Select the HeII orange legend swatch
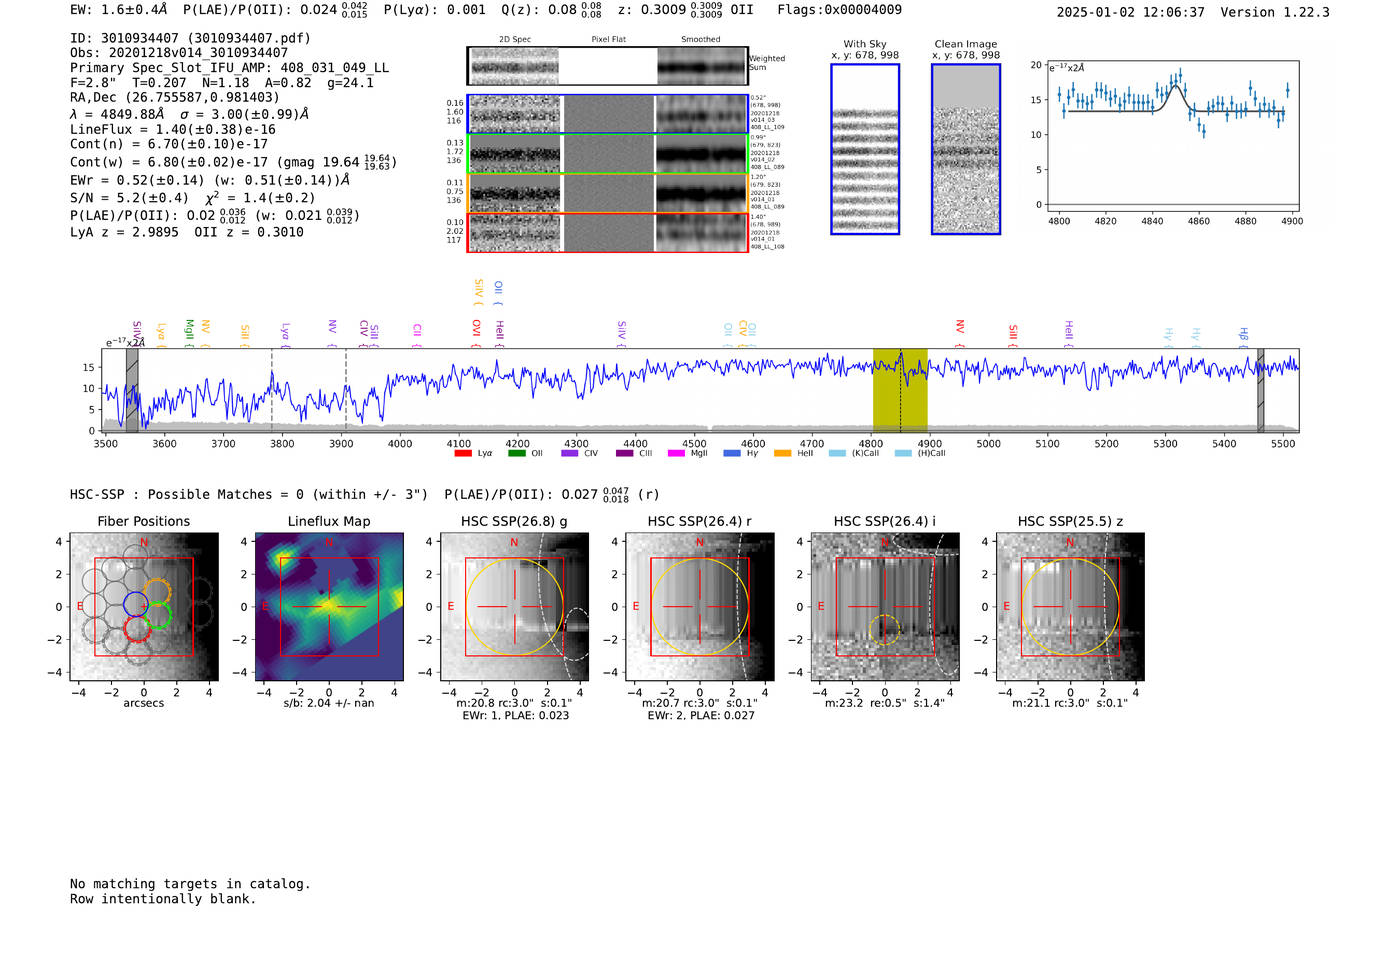 (783, 453)
